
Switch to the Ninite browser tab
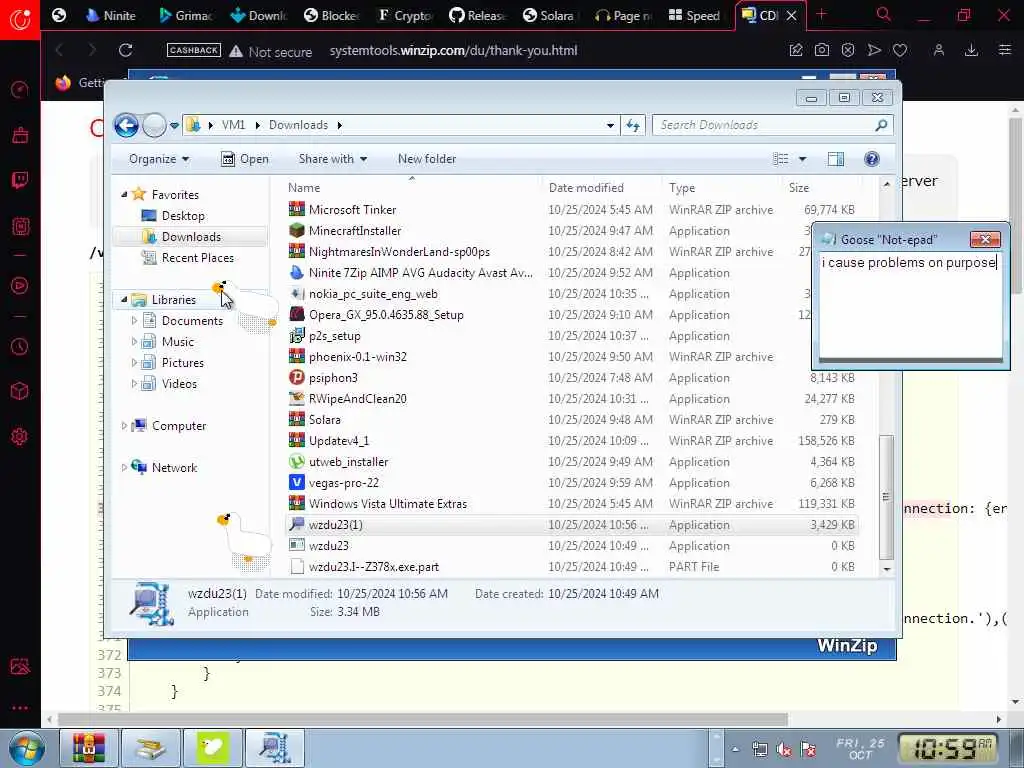pyautogui.click(x=111, y=15)
